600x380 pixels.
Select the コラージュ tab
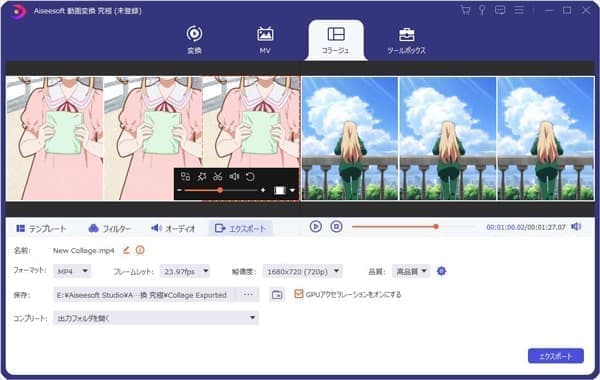pos(336,40)
